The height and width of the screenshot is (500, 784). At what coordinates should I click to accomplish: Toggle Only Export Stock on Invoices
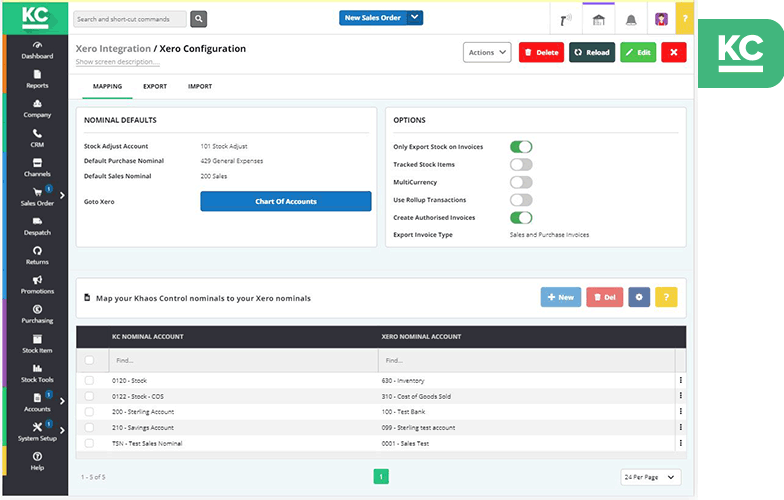[x=521, y=146]
